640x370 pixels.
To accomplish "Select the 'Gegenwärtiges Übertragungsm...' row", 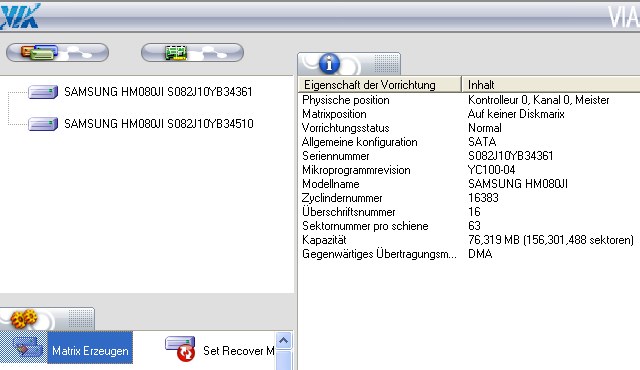I will pos(469,254).
